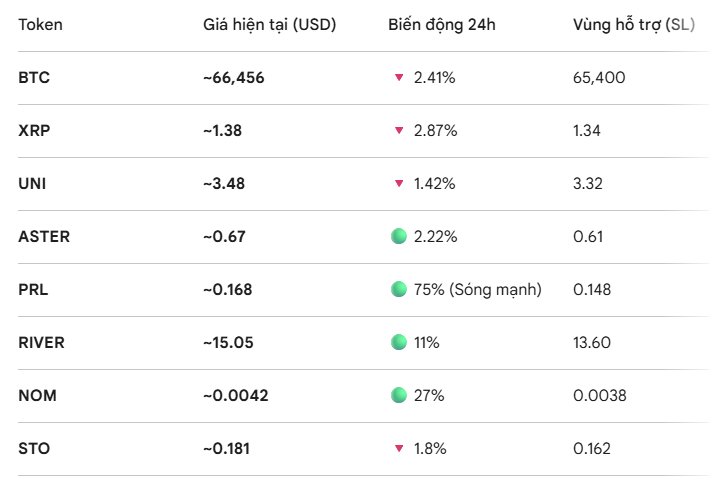Select the STO token name
The width and height of the screenshot is (709, 498).
[x=34, y=449]
